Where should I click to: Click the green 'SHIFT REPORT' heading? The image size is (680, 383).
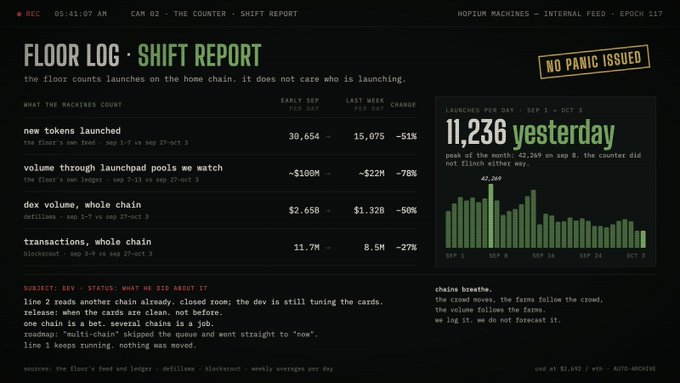pos(199,56)
